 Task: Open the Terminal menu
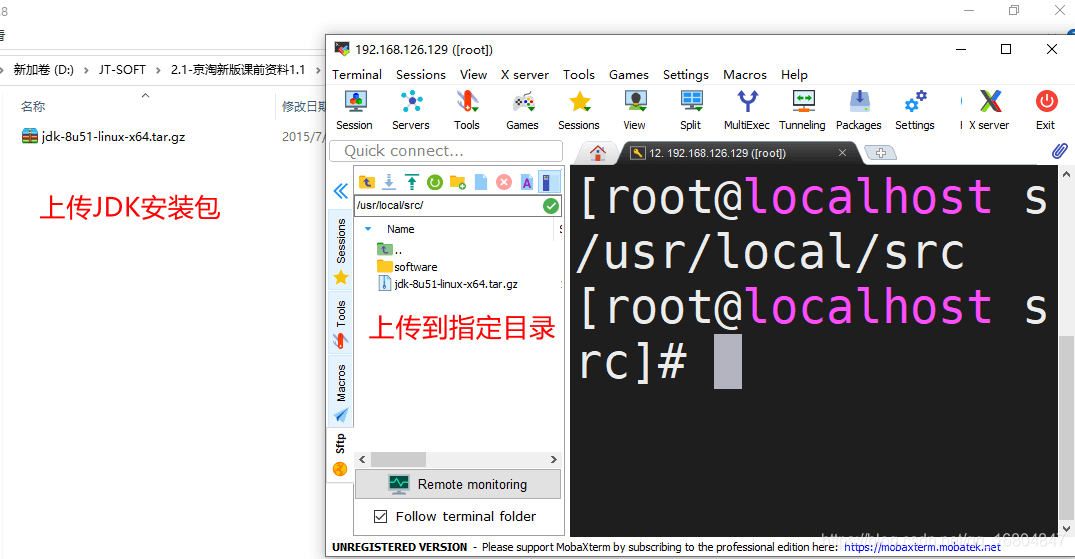click(x=357, y=75)
